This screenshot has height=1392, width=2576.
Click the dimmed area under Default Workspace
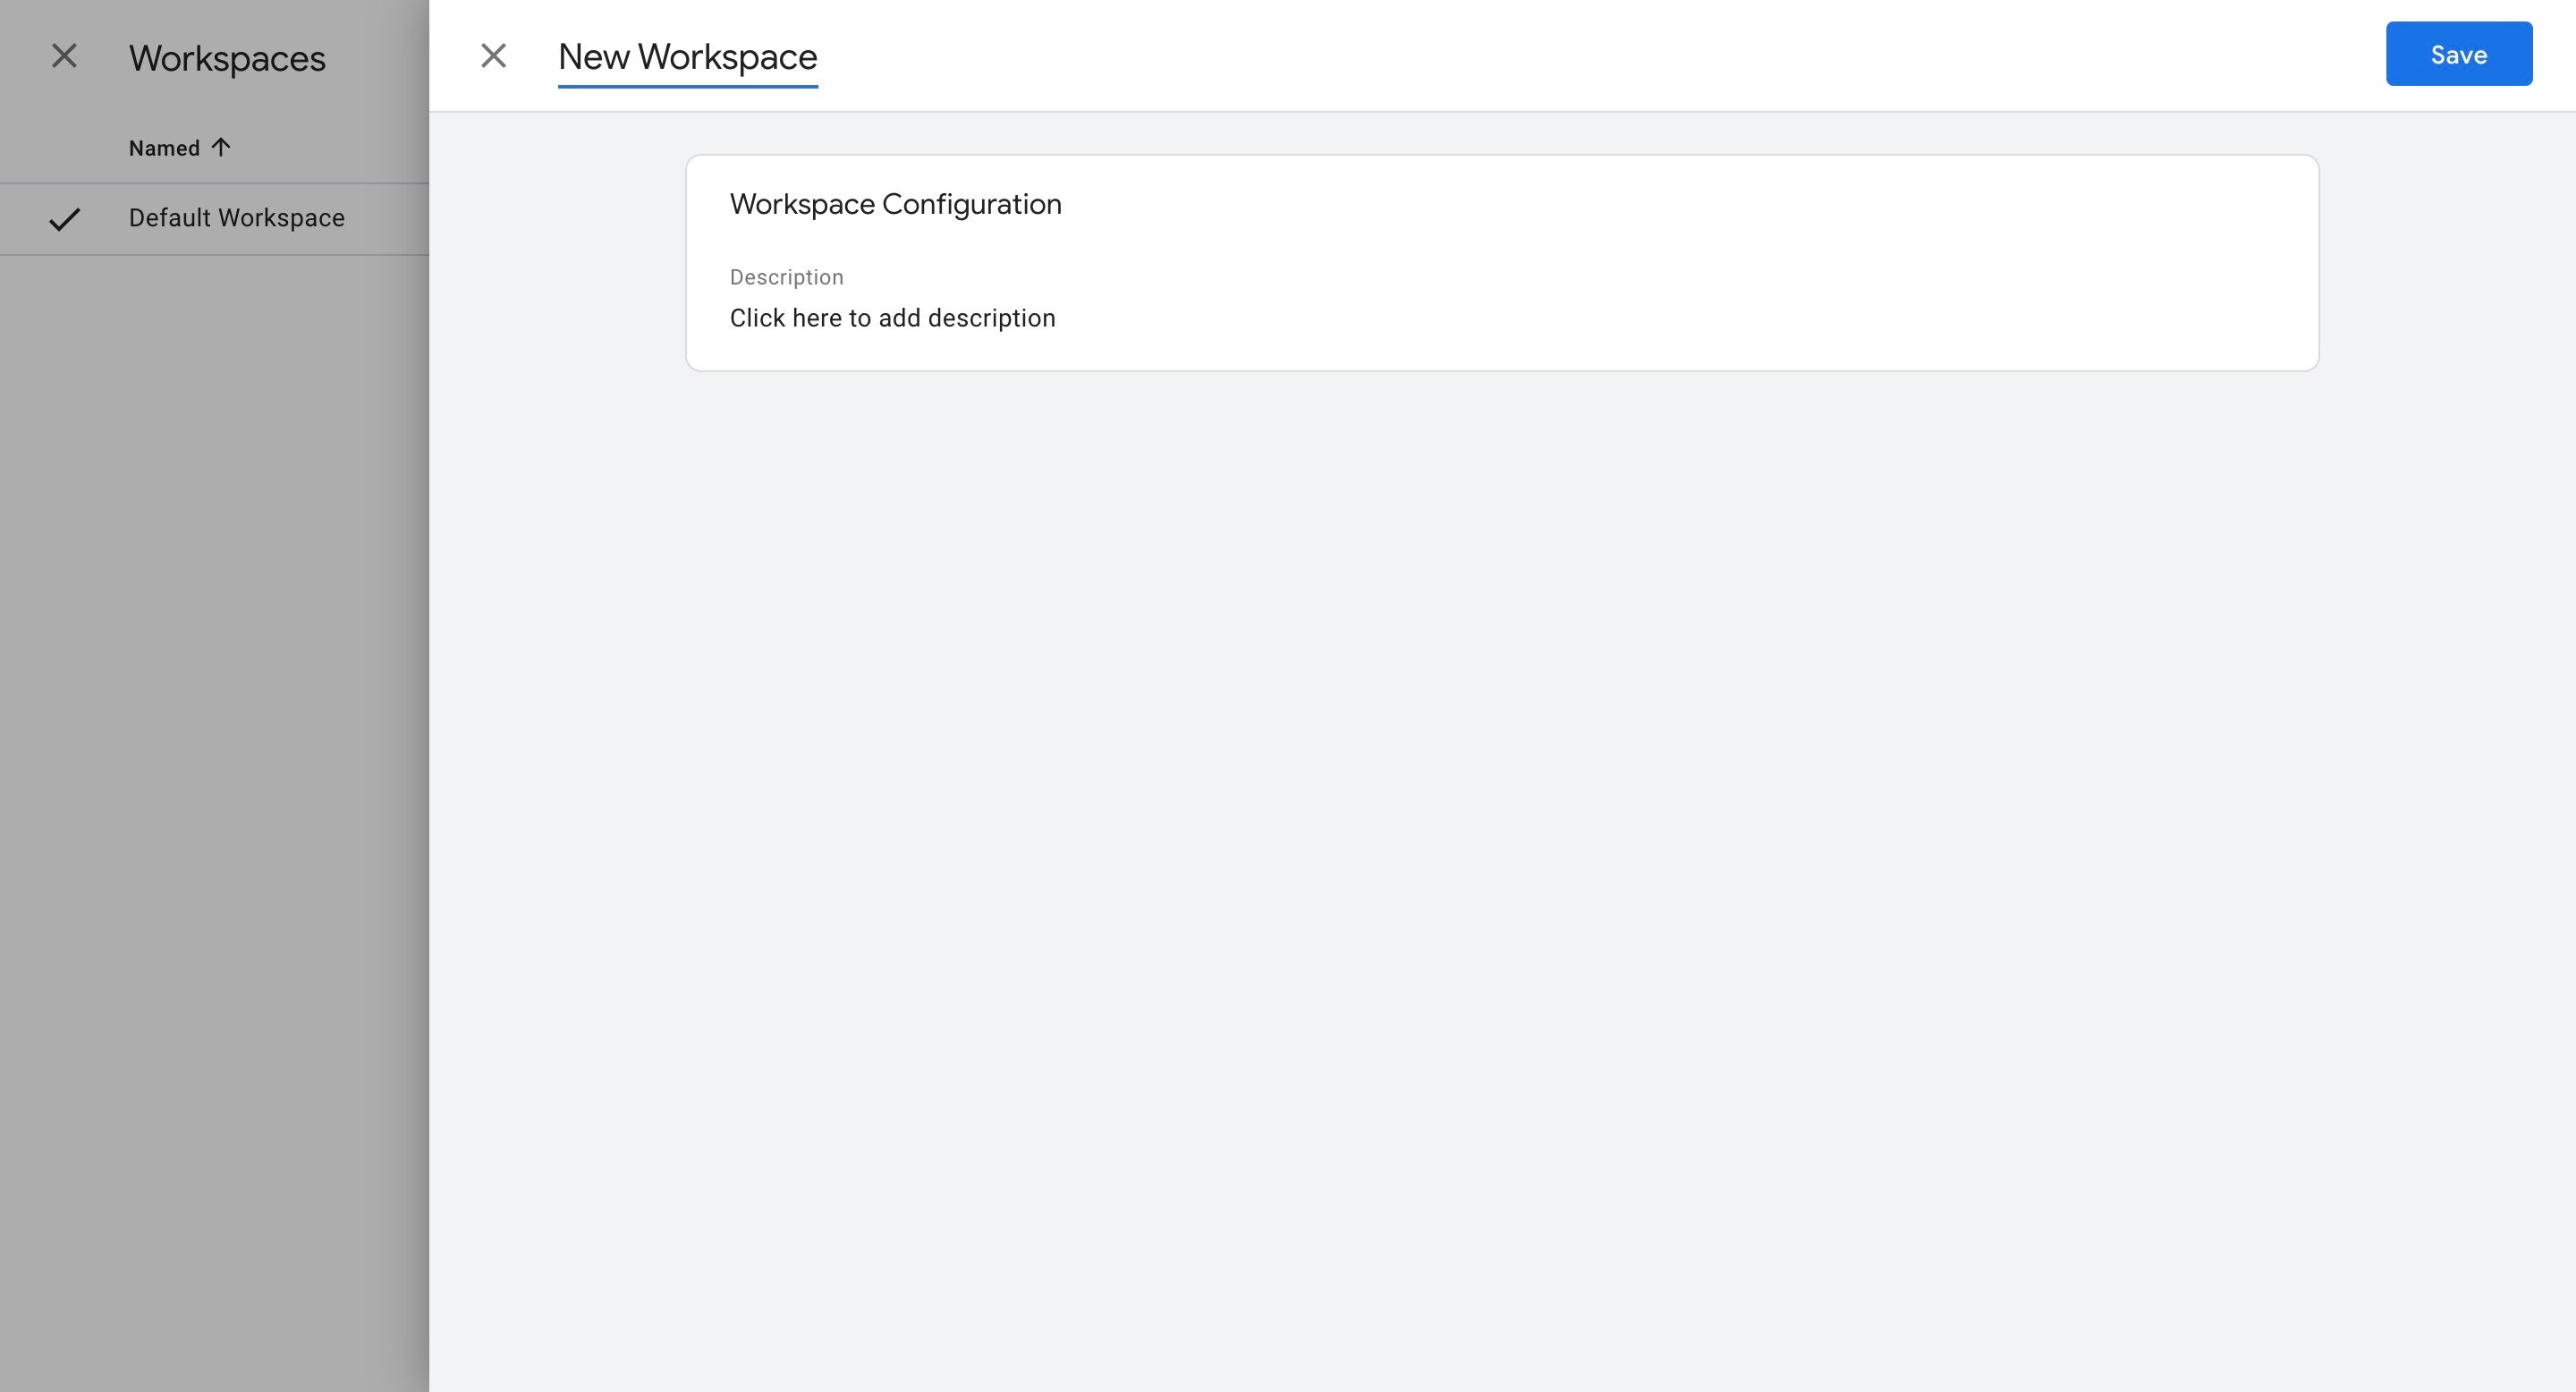(214, 700)
